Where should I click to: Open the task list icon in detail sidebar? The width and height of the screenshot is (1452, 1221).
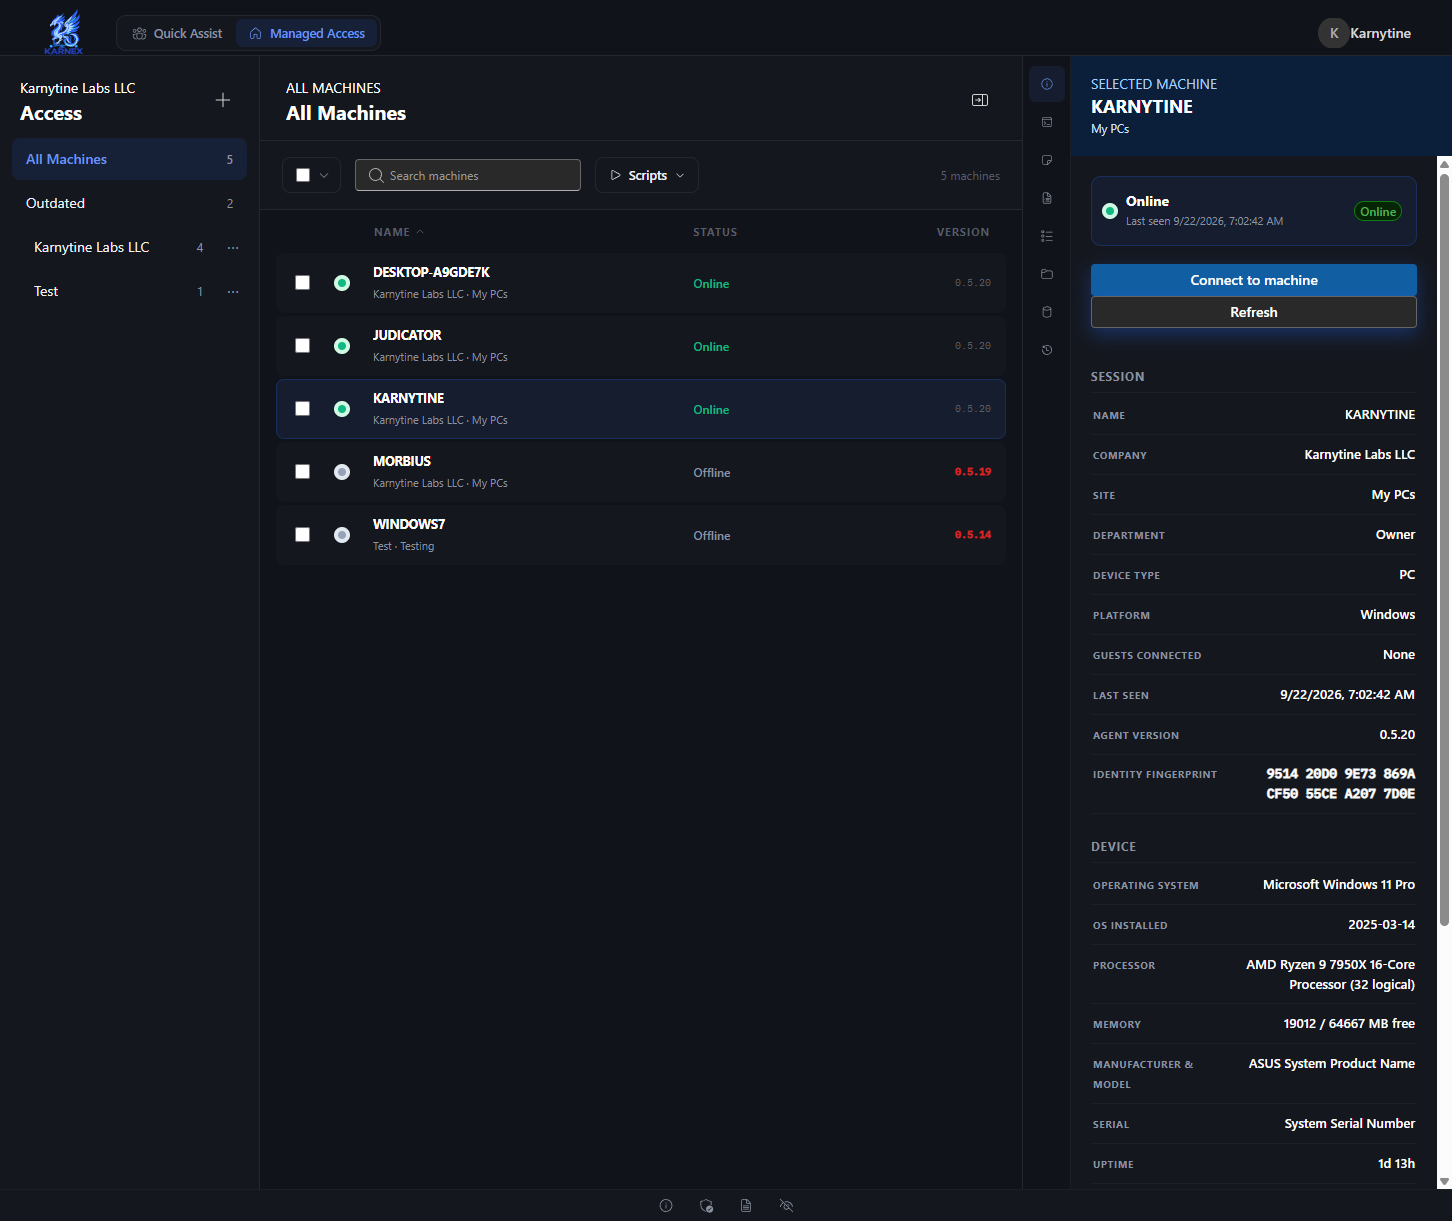click(x=1047, y=236)
